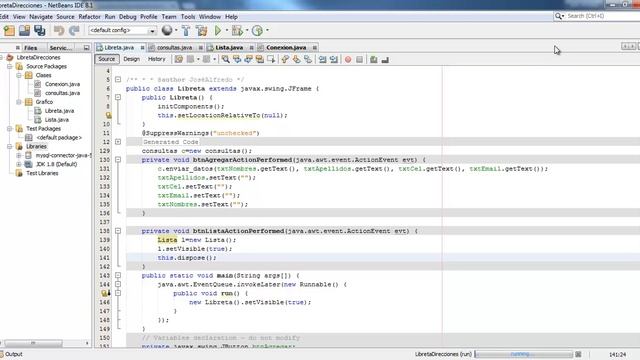Click the Build Project hammer icon
This screenshot has width=640, height=360.
(x=186, y=31)
